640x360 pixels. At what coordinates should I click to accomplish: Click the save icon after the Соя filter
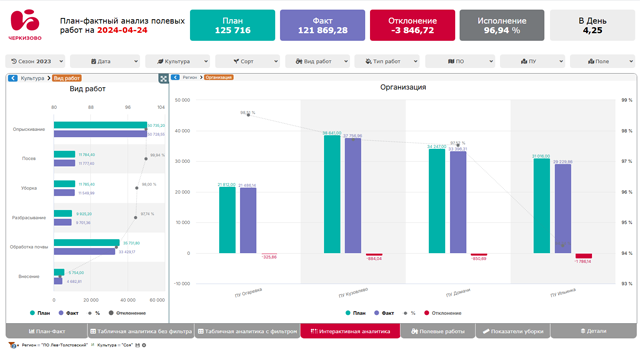point(138,345)
